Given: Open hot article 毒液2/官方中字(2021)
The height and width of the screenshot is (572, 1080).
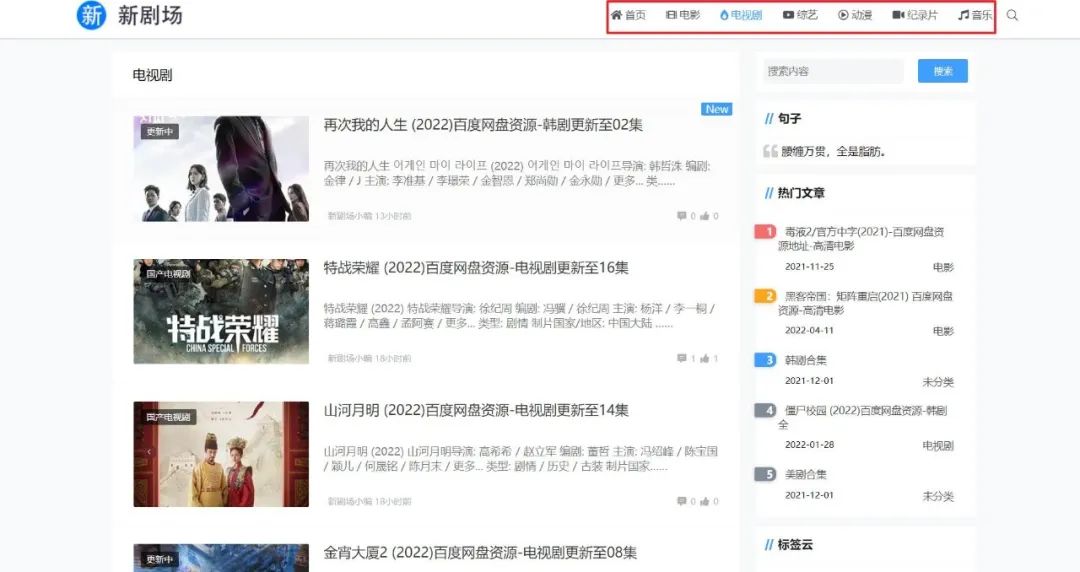Looking at the screenshot, I should [862, 238].
